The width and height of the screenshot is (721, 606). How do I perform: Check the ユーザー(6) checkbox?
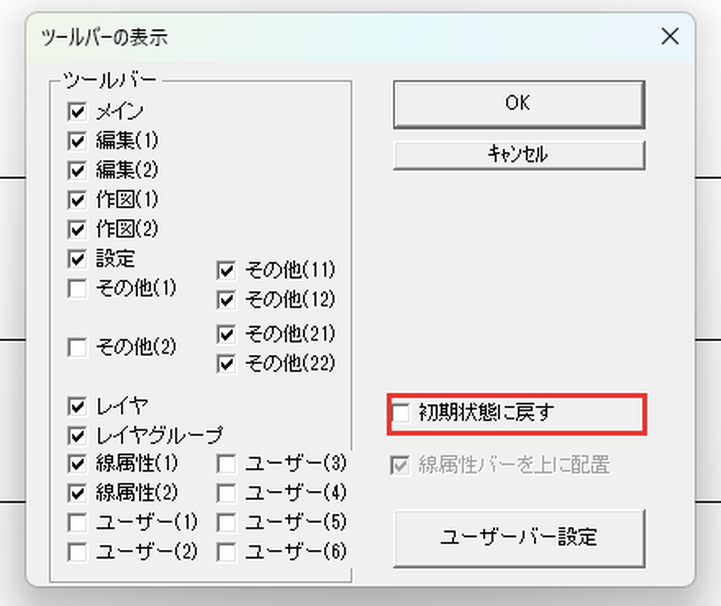tap(226, 552)
